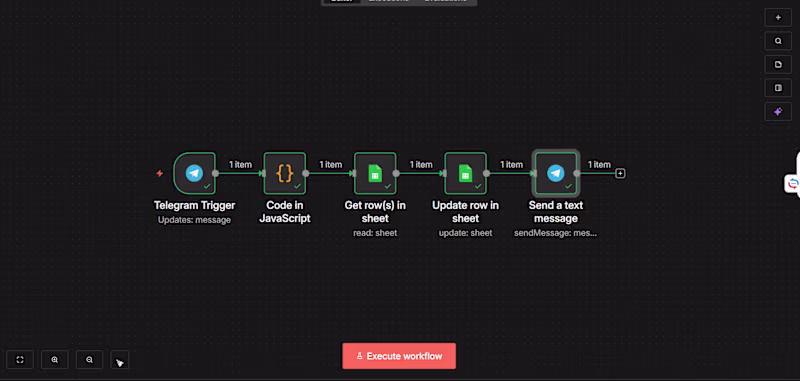Select the Telegram Trigger node

coord(194,173)
